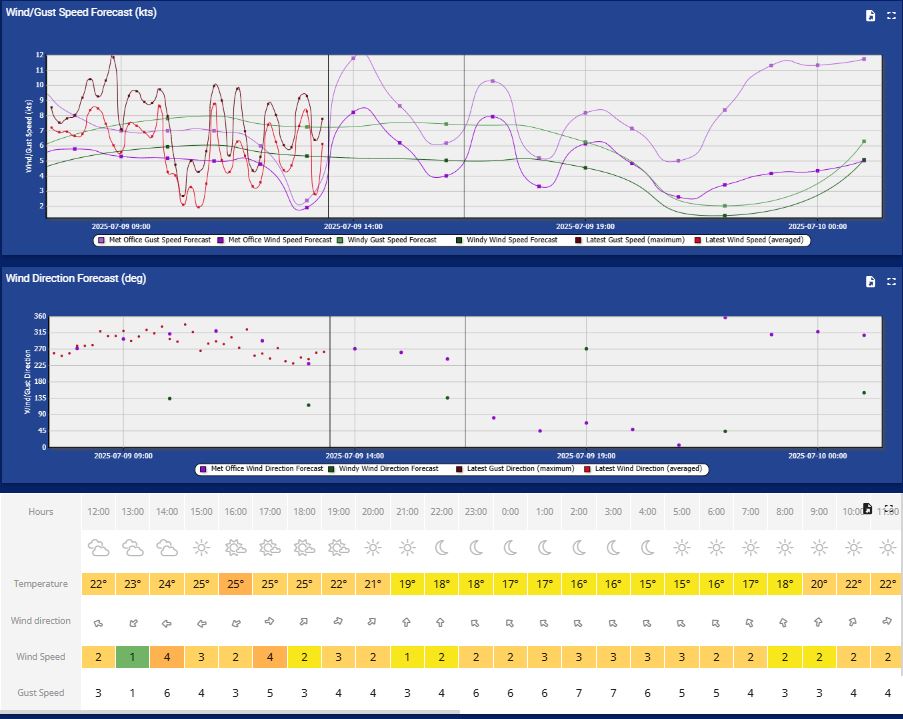This screenshot has width=903, height=719.
Task: Select the wind direction arrow for 21:00
Action: coord(407,621)
